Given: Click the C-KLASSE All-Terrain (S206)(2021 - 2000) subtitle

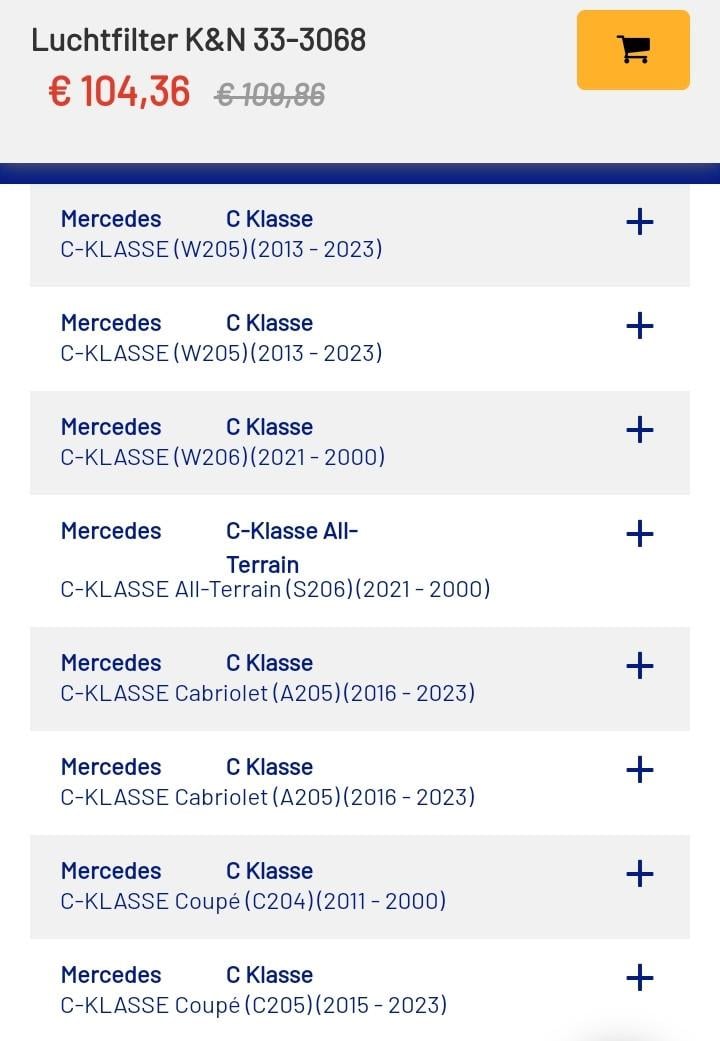Looking at the screenshot, I should [x=275, y=589].
